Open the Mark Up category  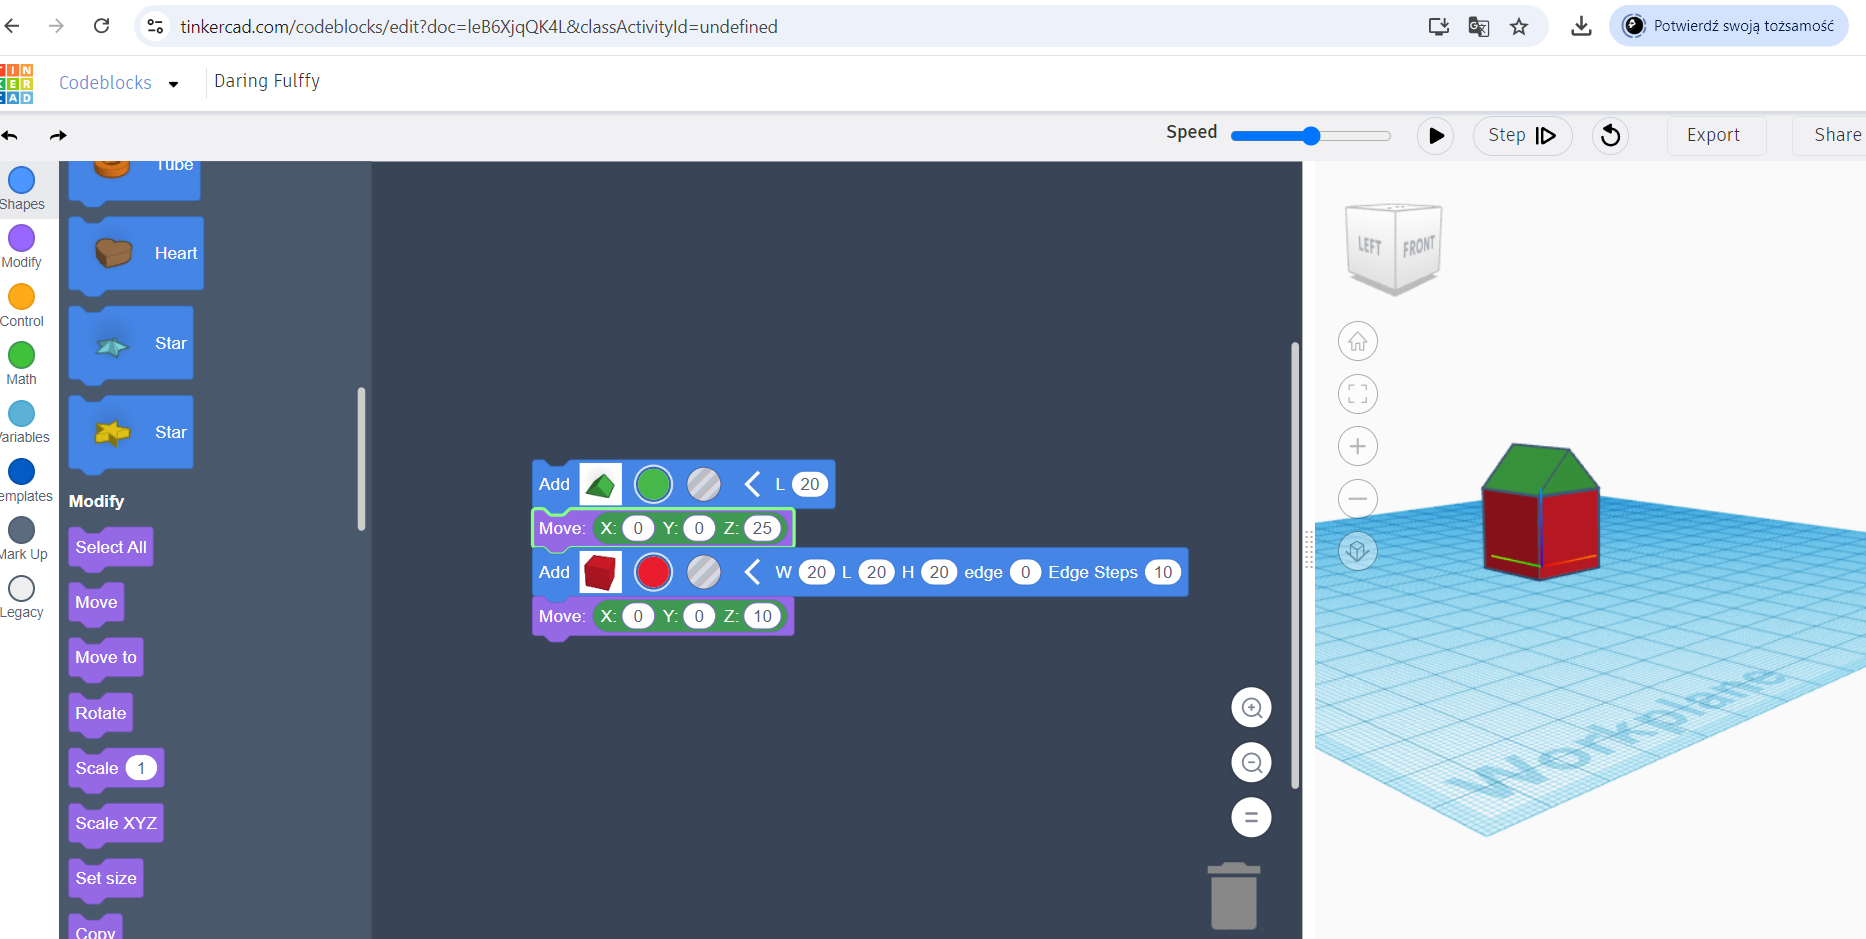(x=22, y=539)
